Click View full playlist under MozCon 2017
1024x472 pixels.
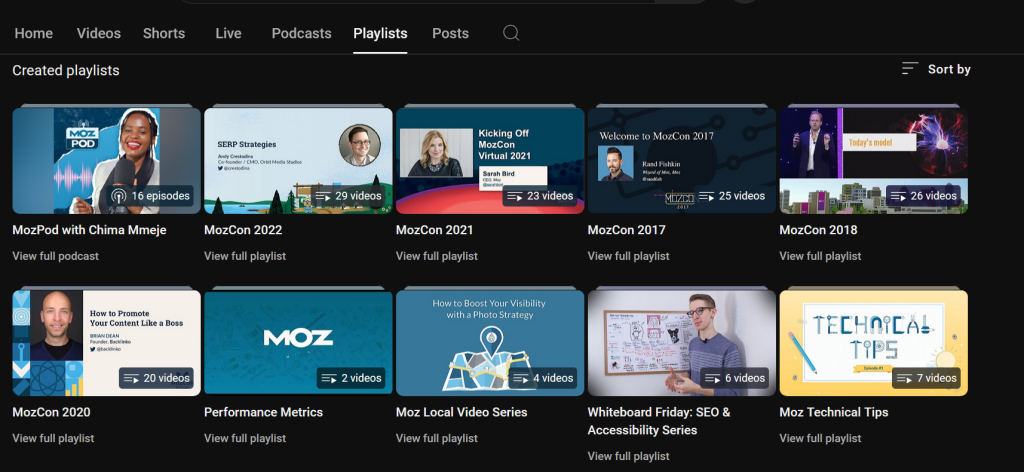(628, 256)
